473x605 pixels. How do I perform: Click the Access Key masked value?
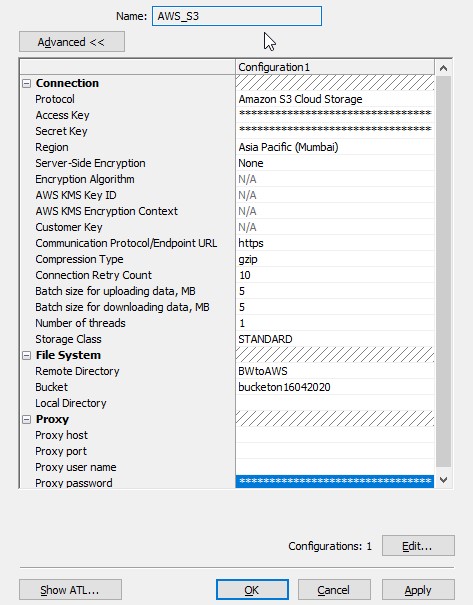(x=335, y=115)
